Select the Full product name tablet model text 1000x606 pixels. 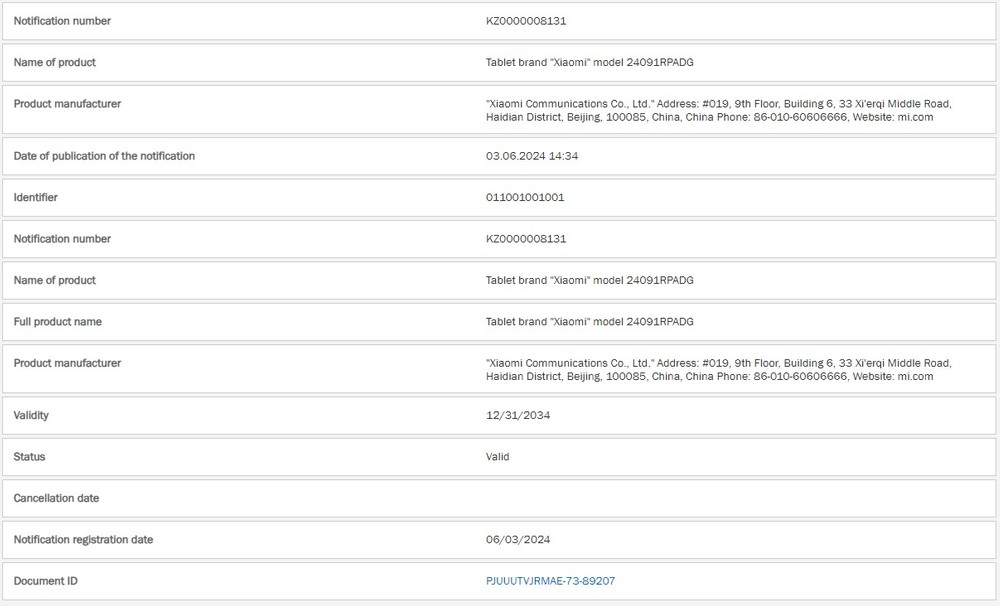(590, 322)
